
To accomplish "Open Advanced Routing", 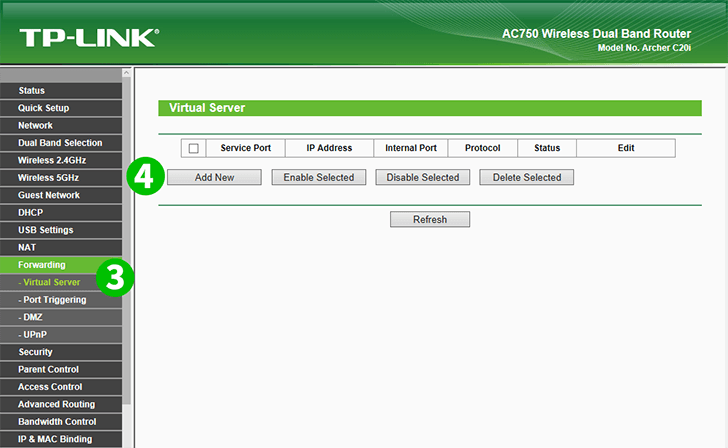I will [61, 404].
